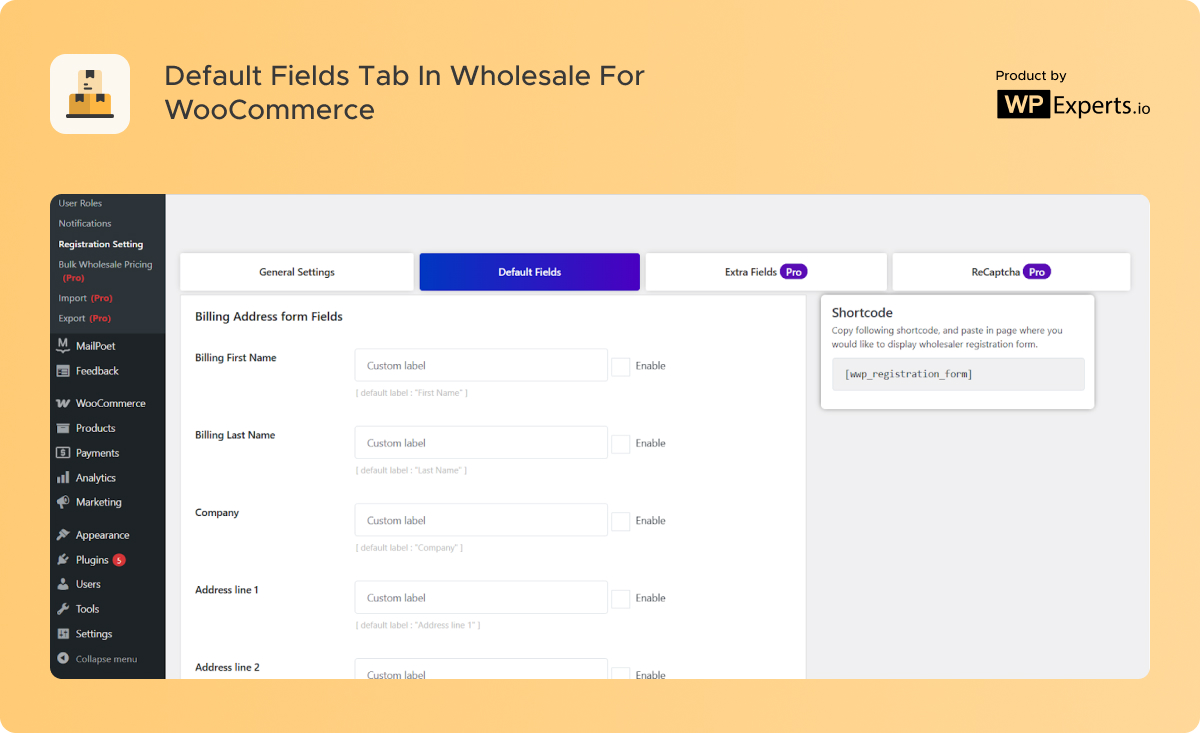Open Registration Setting submenu item
Viewport: 1200px width, 733px height.
[101, 244]
